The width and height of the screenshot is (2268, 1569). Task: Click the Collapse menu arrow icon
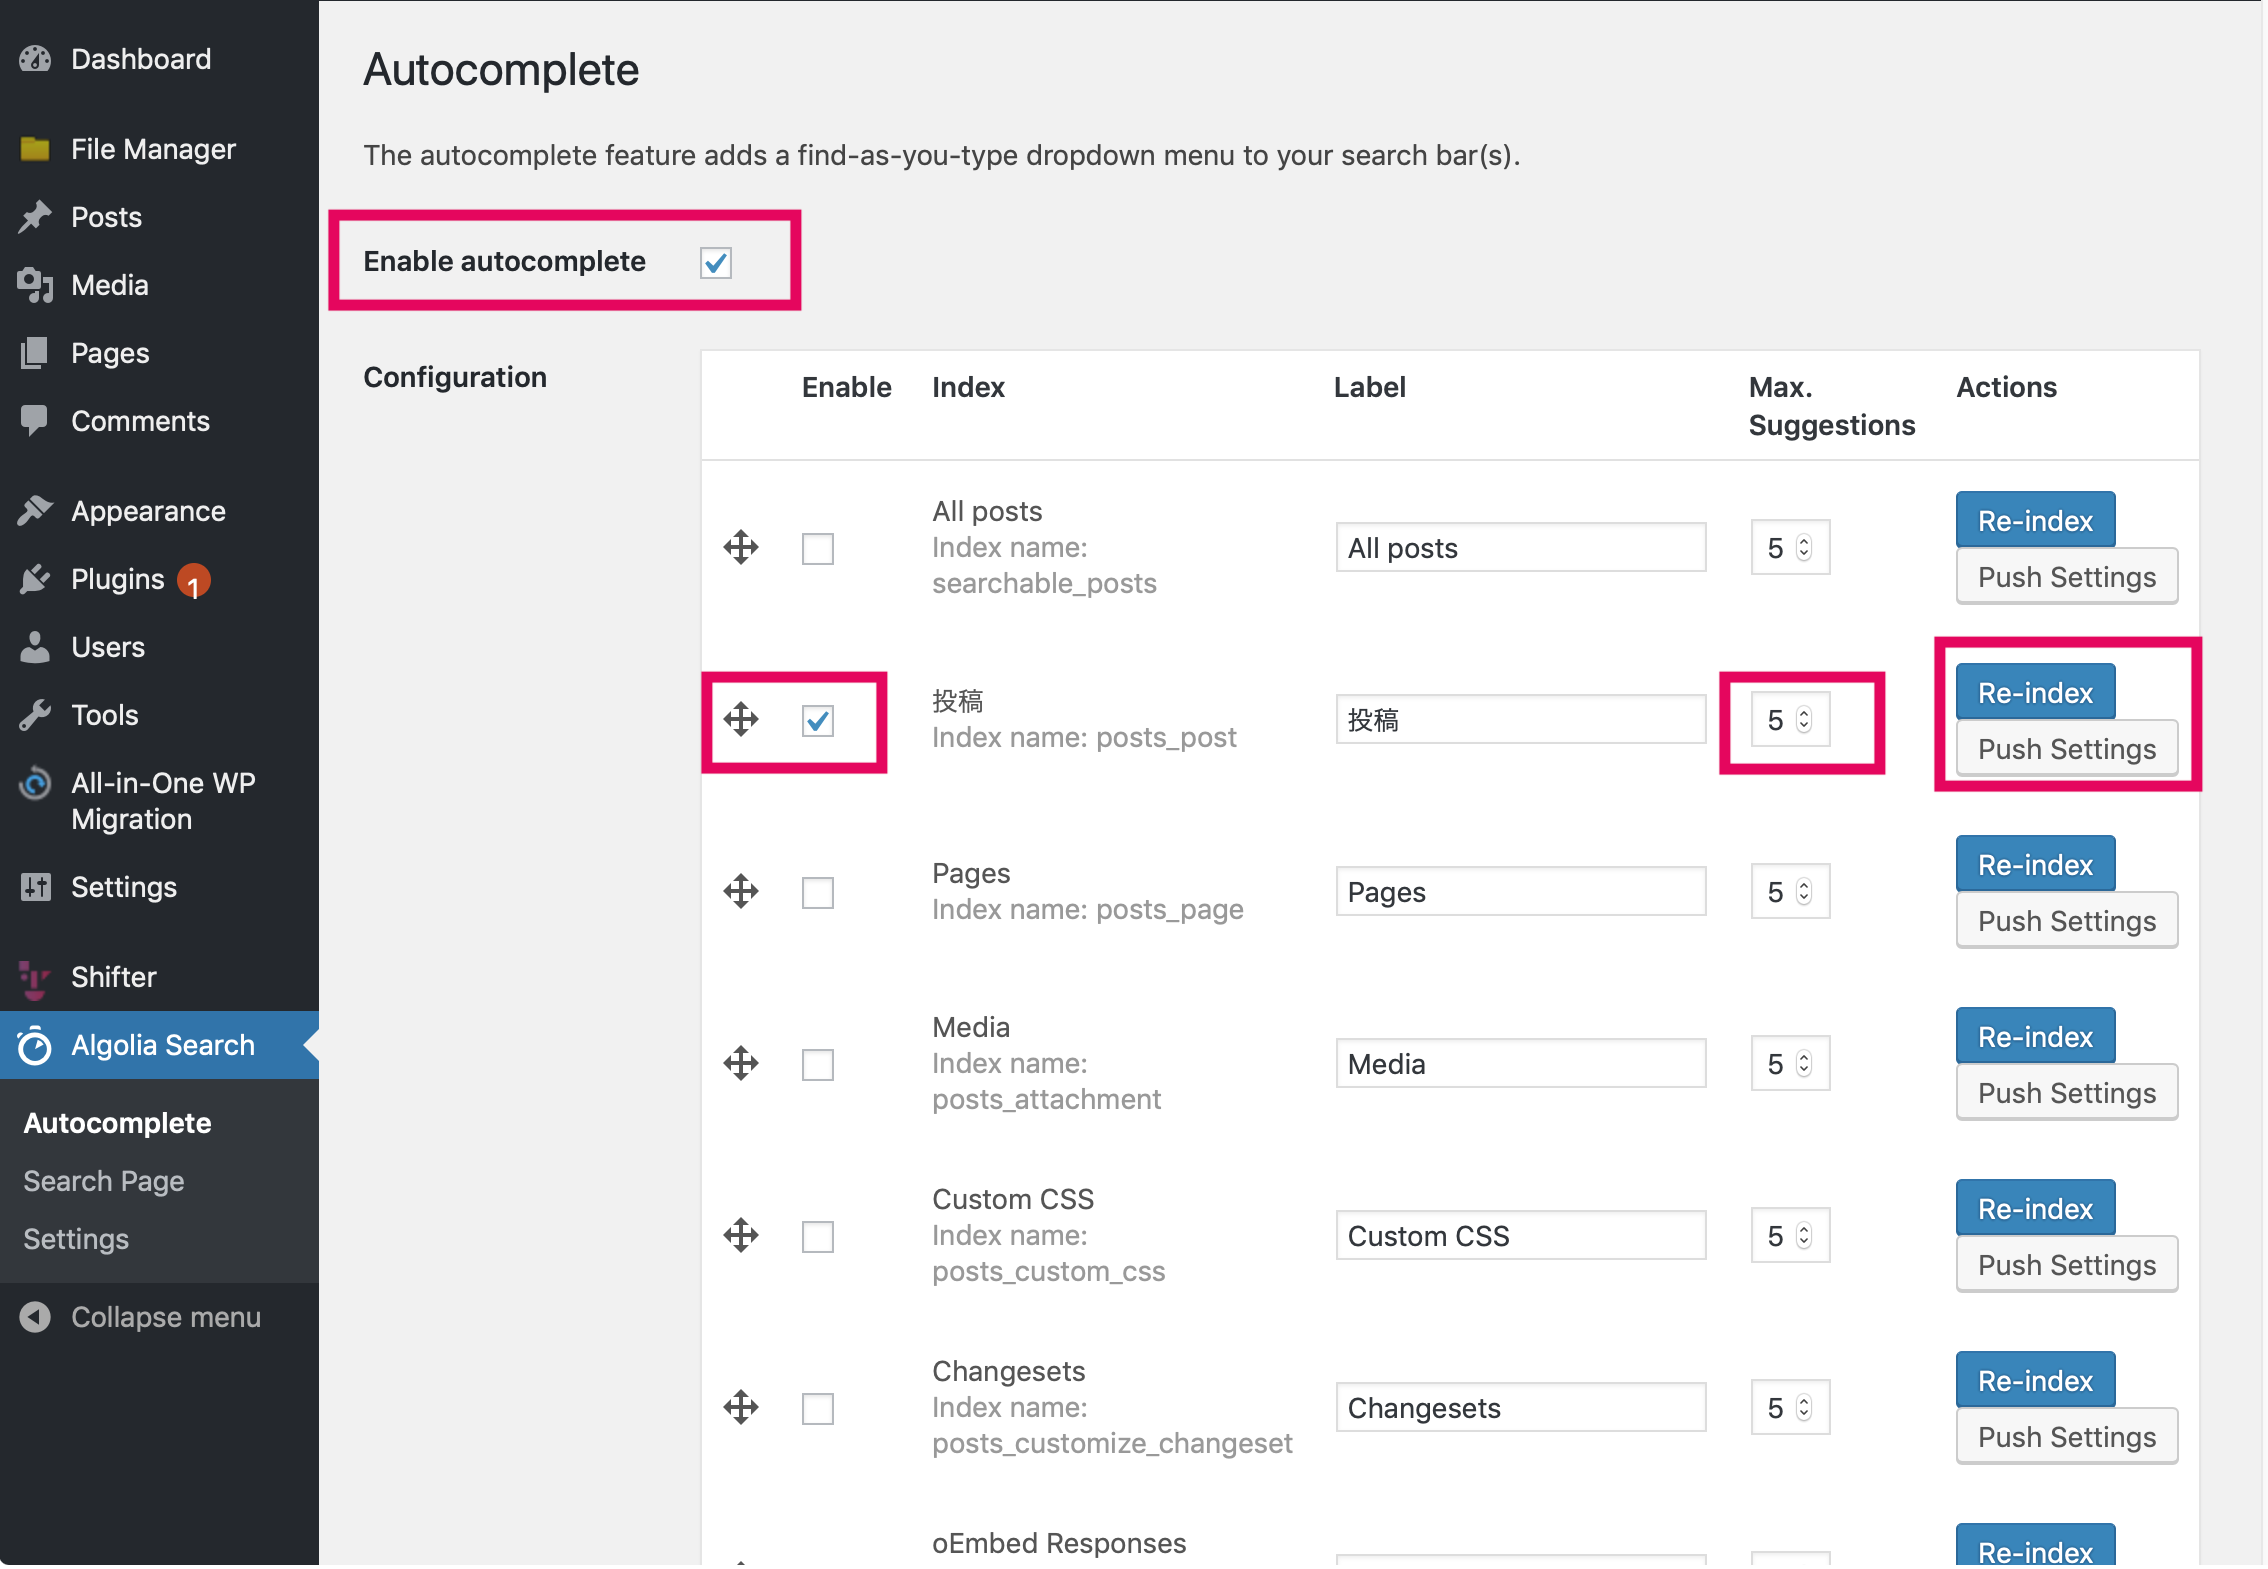(35, 1317)
